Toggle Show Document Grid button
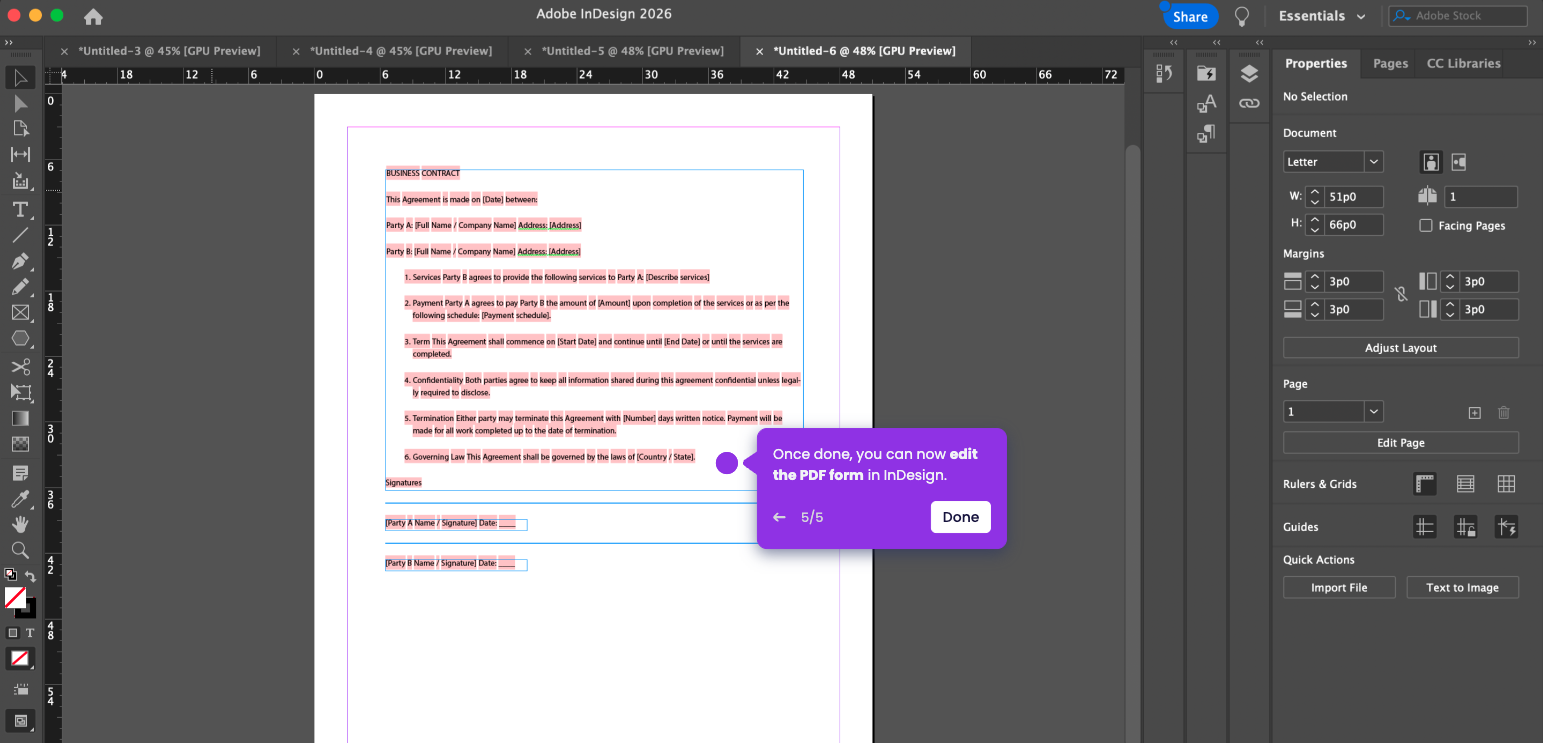The width and height of the screenshot is (1543, 743). click(1506, 484)
